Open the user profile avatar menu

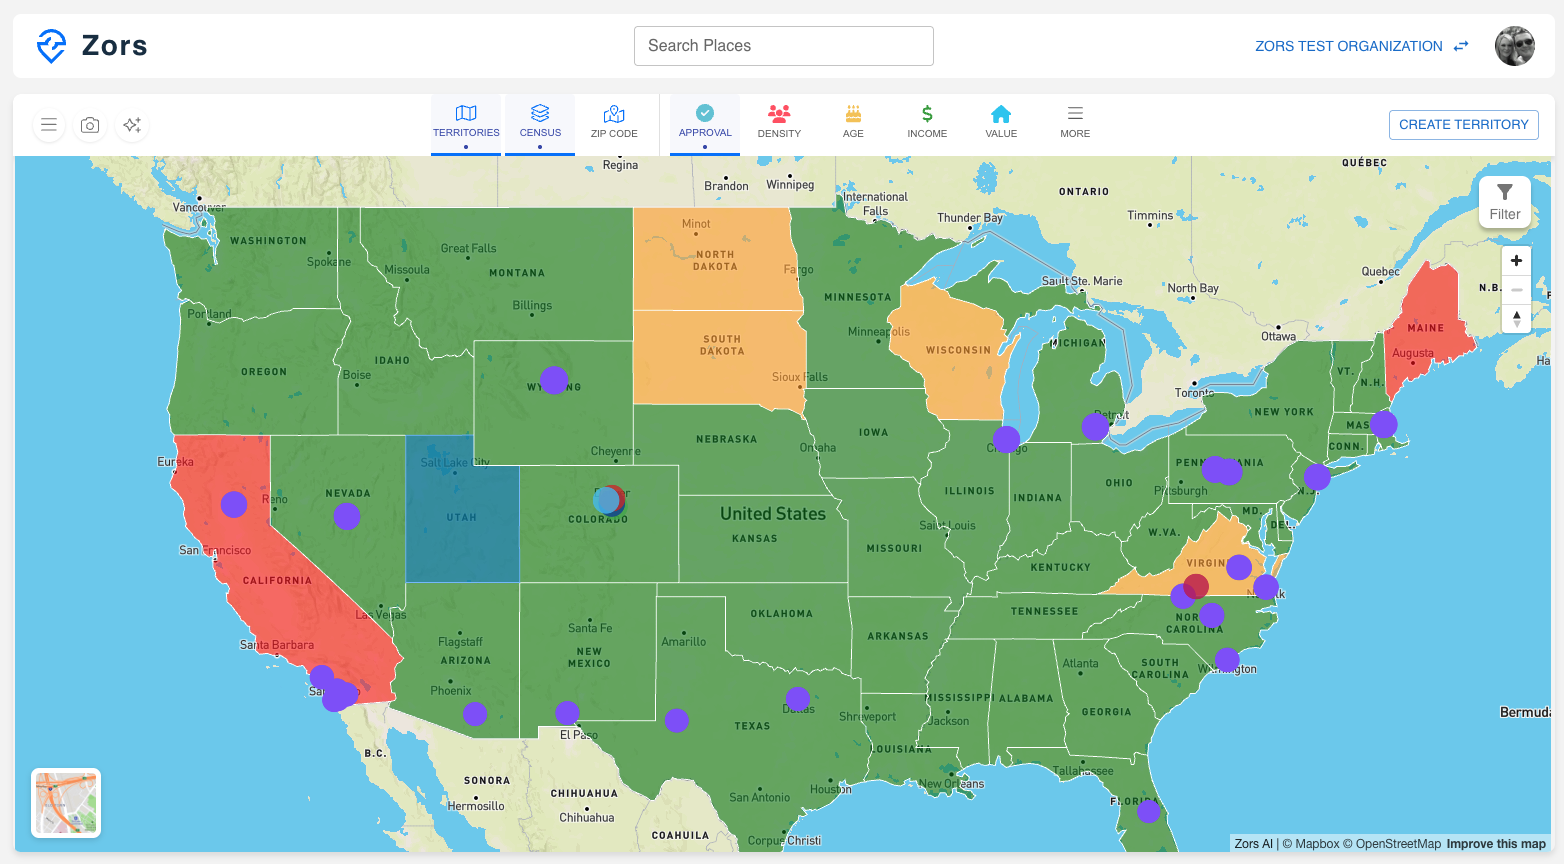pos(1514,46)
